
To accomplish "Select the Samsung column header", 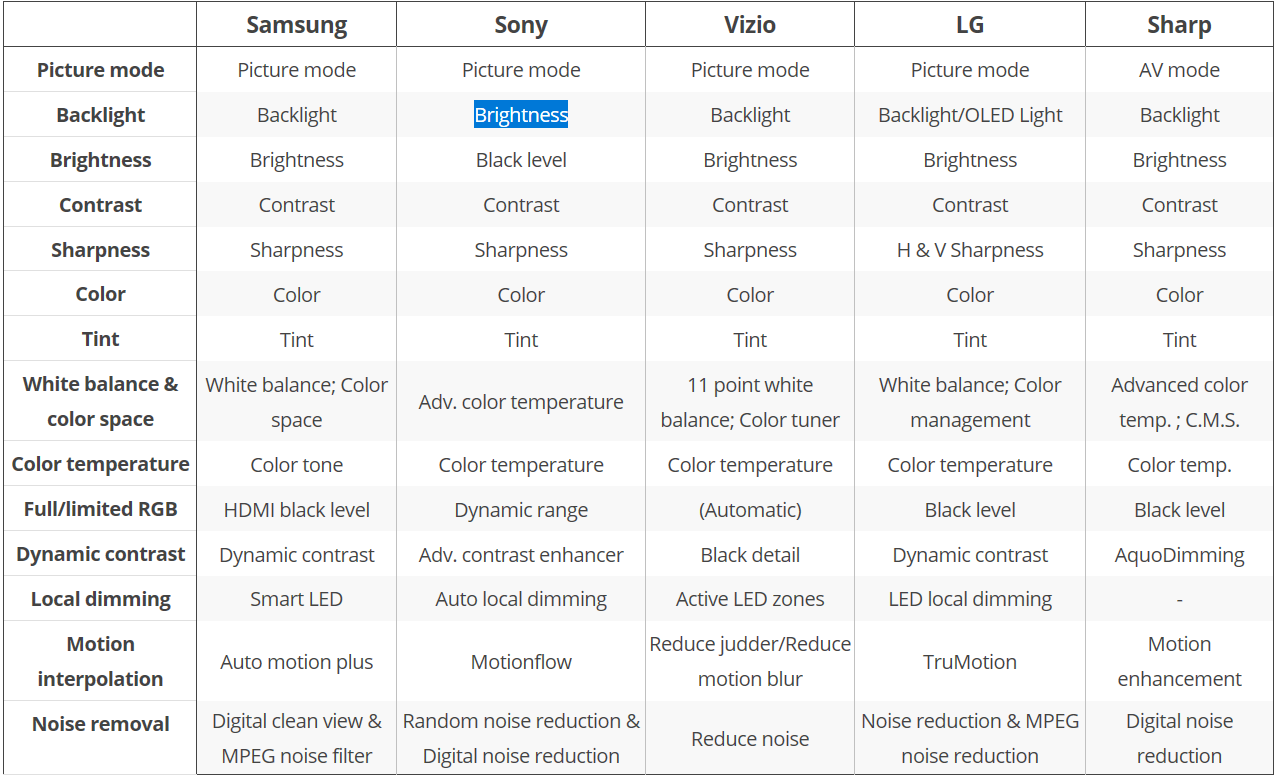I will click(296, 25).
